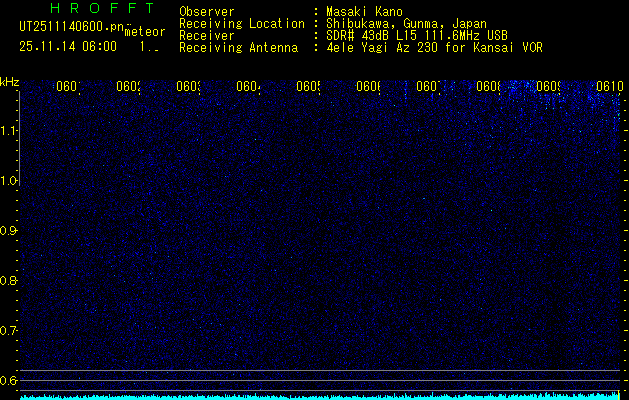Click the 0601 time marker
The width and height of the screenshot is (629, 400).
(68, 87)
